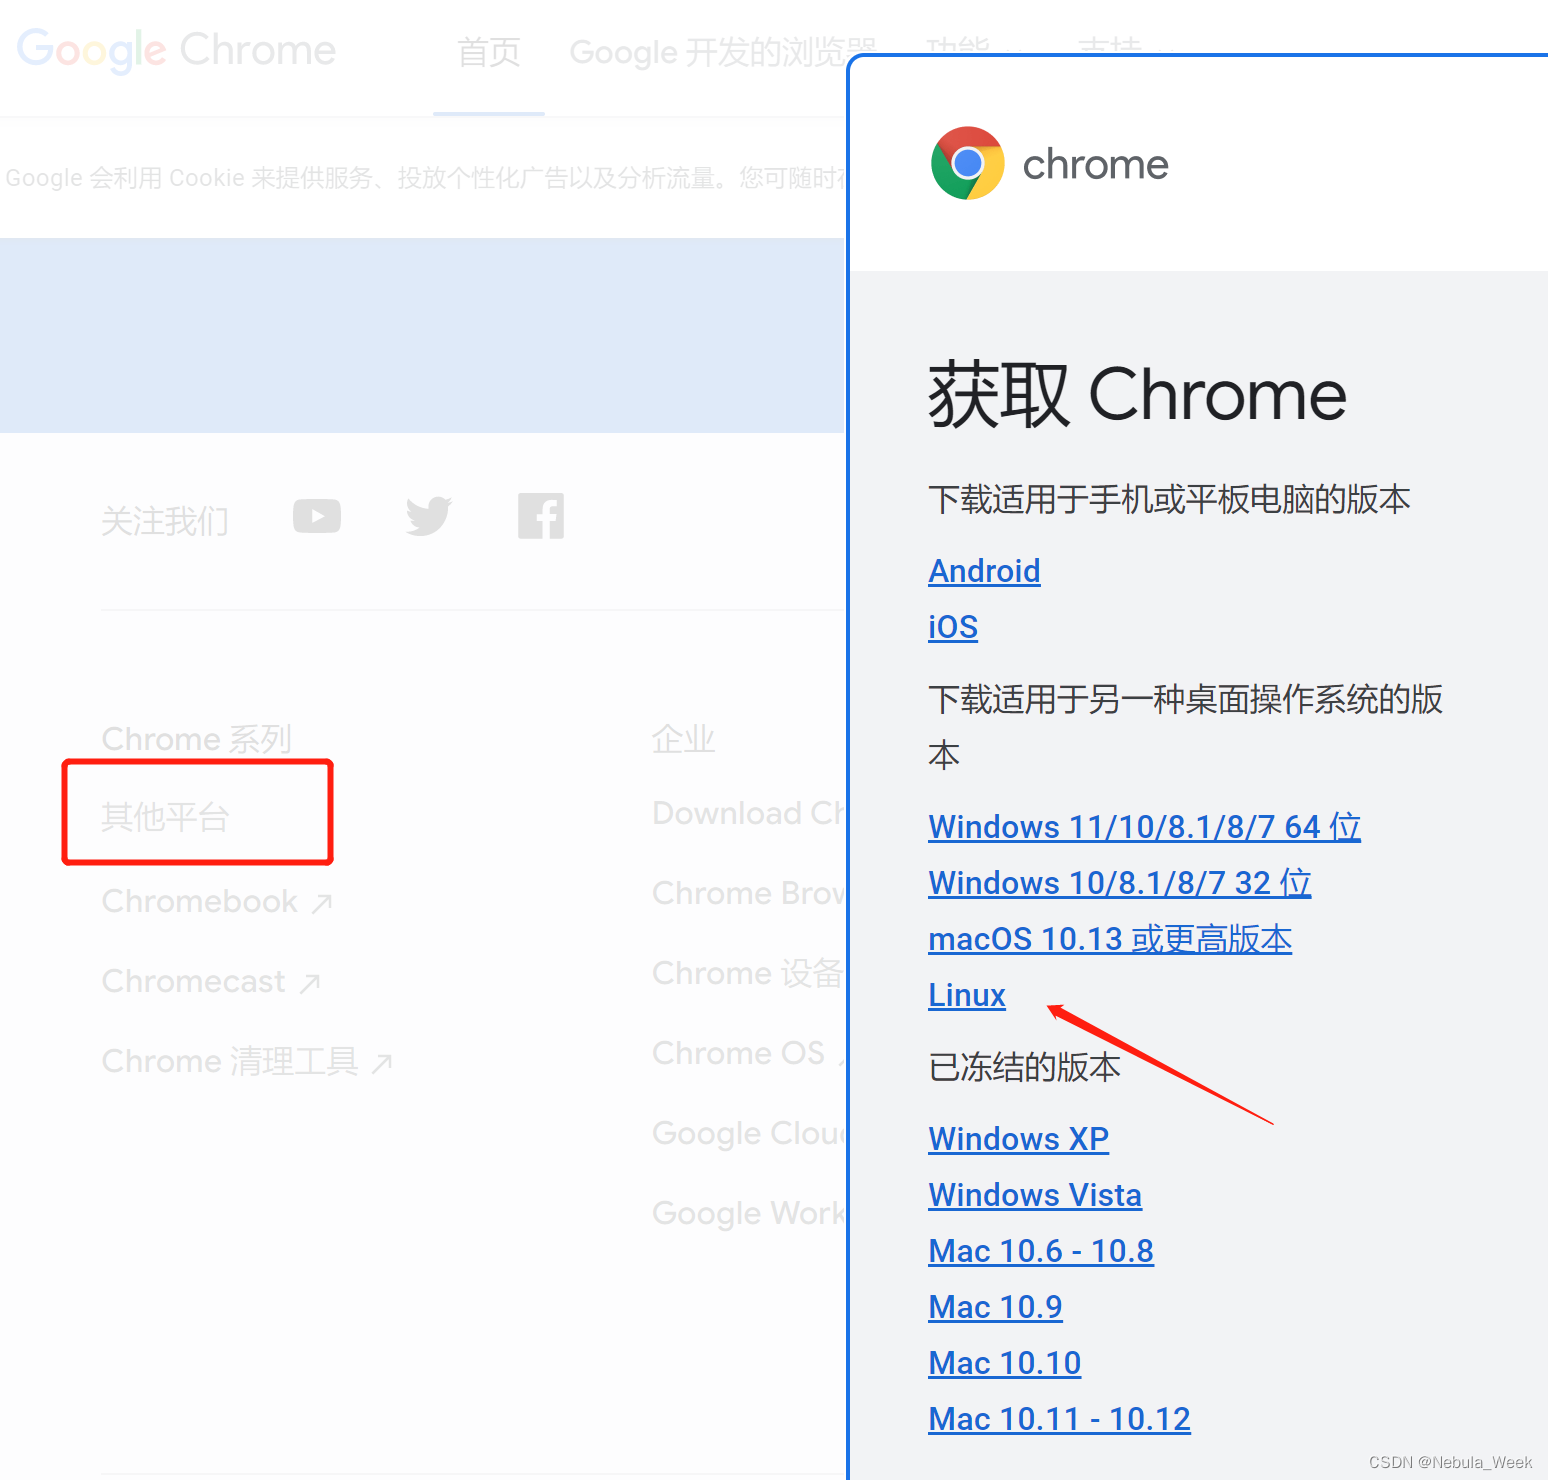Select macOS 10.13 或更高版本 link
Image resolution: width=1548 pixels, height=1480 pixels.
point(1110,939)
